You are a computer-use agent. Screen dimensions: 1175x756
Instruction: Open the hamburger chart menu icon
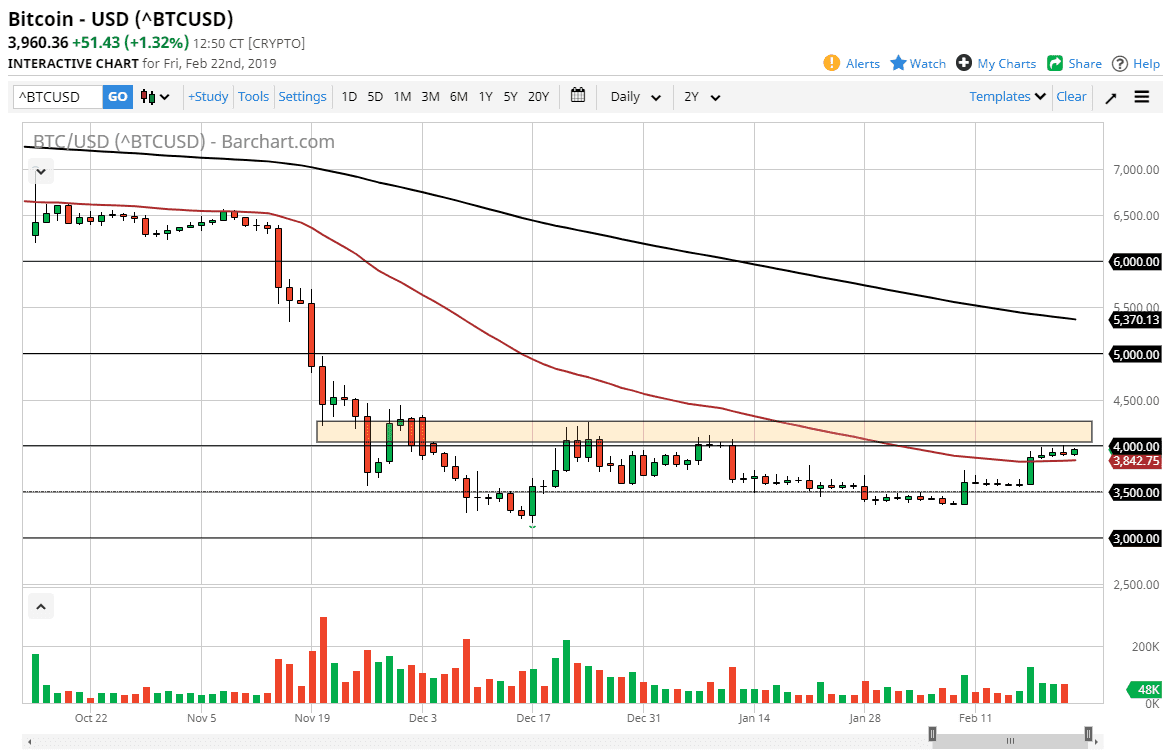click(1141, 96)
